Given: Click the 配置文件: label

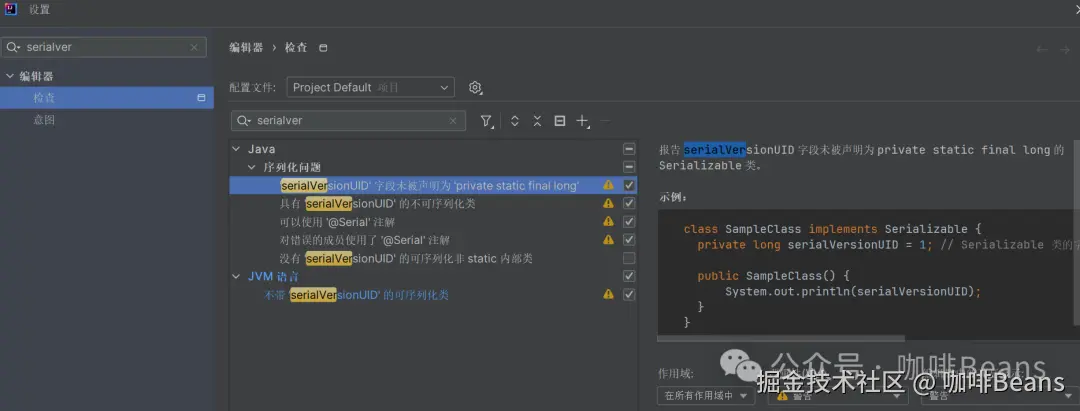Looking at the screenshot, I should pyautogui.click(x=253, y=87).
